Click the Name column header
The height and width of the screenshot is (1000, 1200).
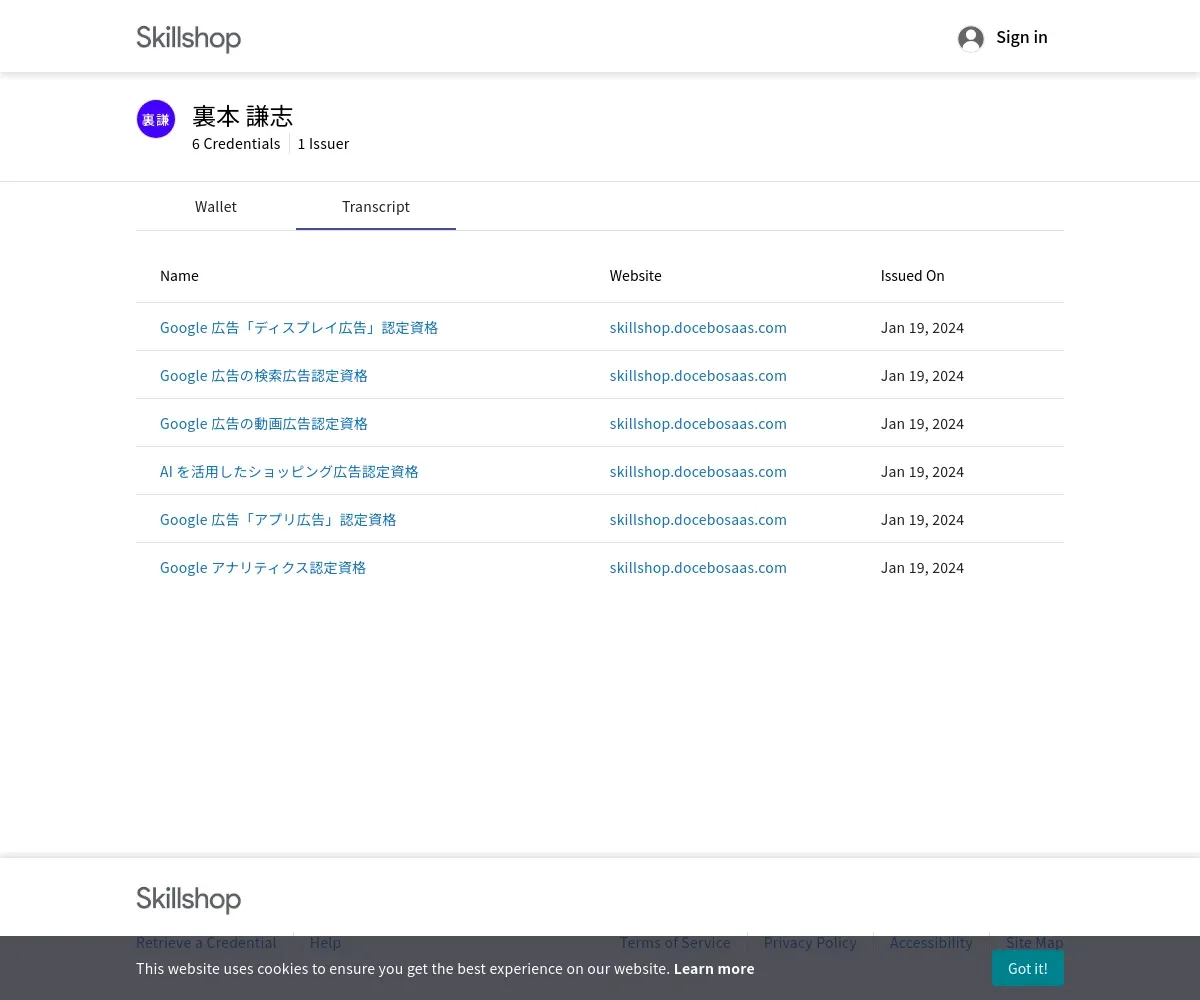coord(179,276)
